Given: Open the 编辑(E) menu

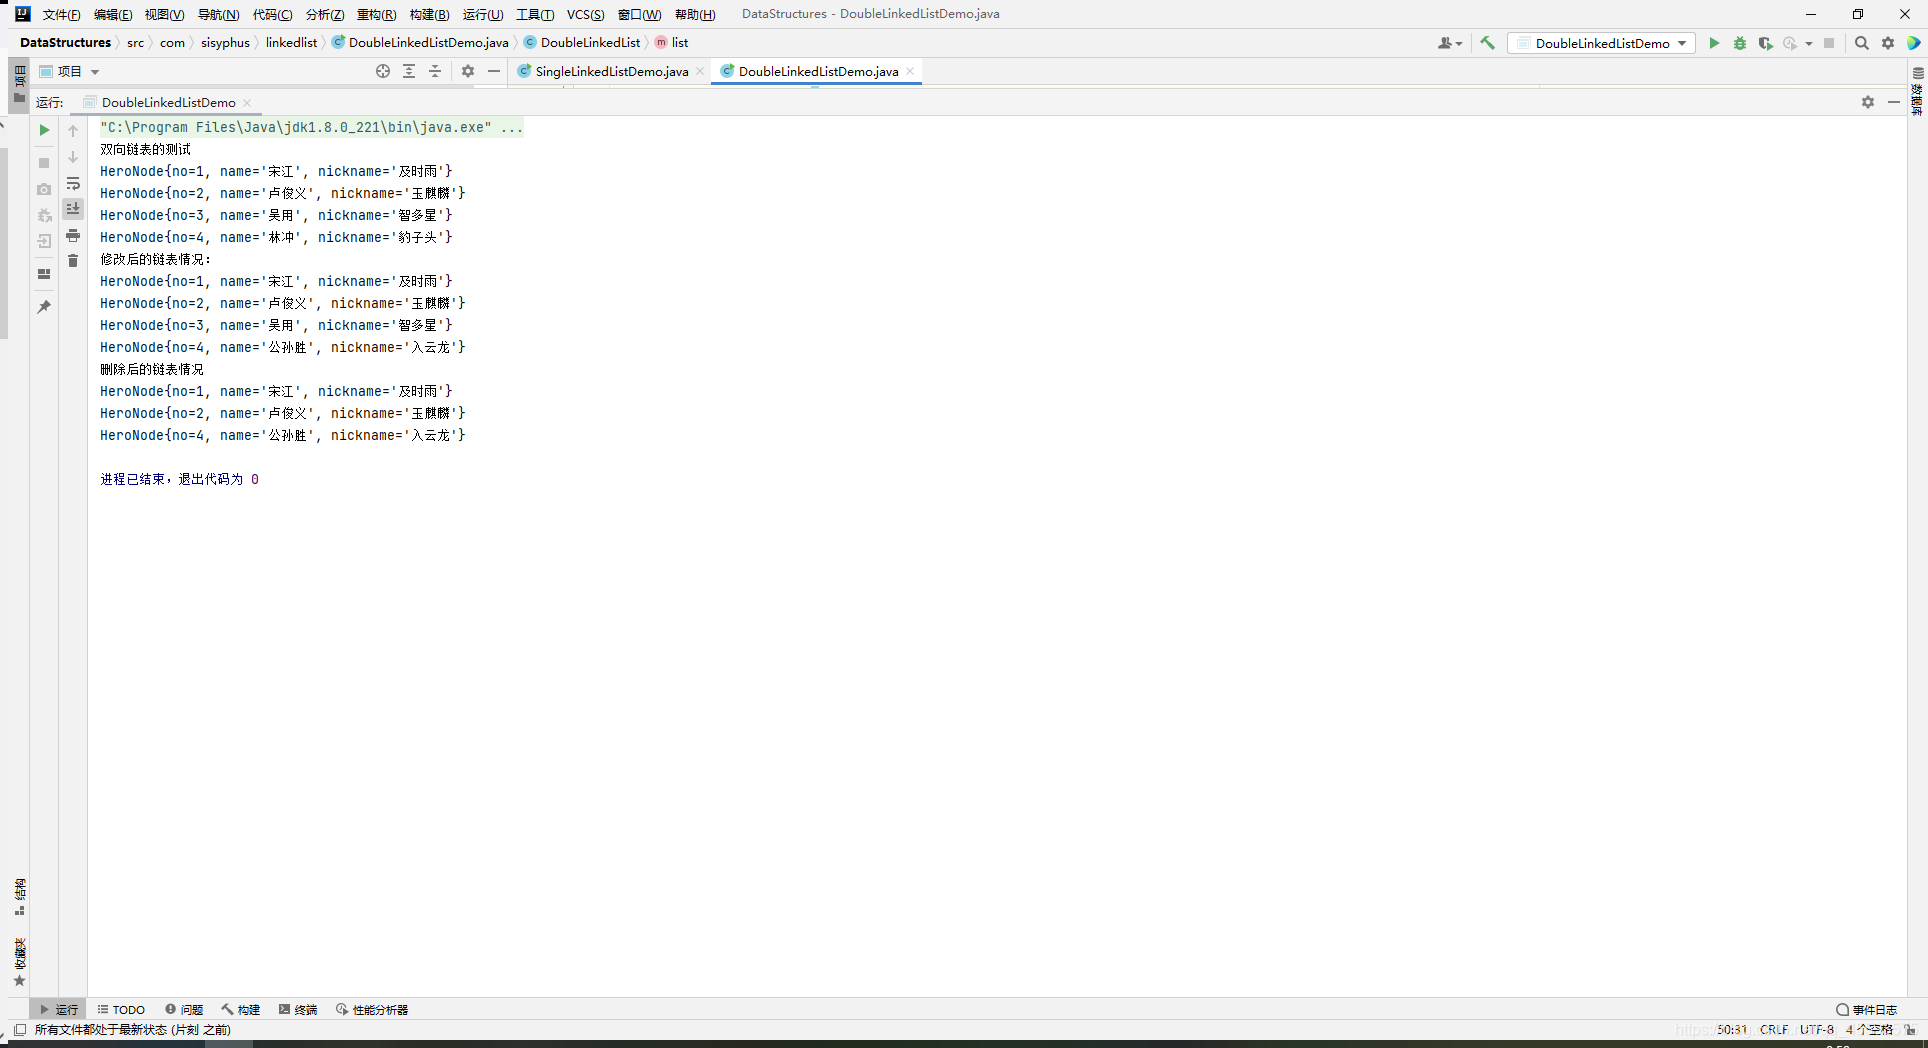Looking at the screenshot, I should click(x=113, y=14).
